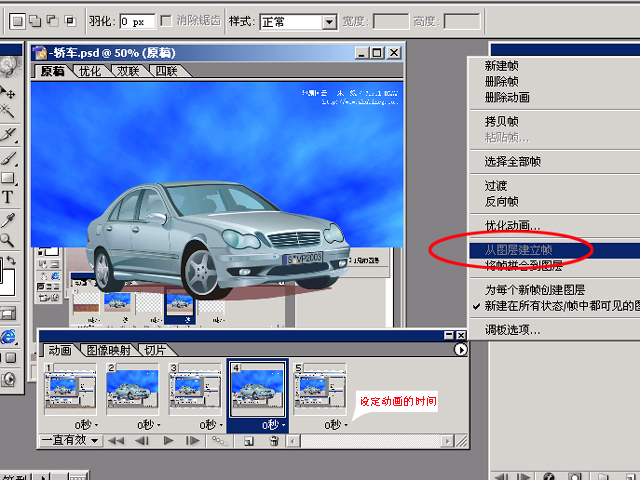Open the animation palette flyout menu arrow
This screenshot has height=480, width=640.
pyautogui.click(x=460, y=350)
